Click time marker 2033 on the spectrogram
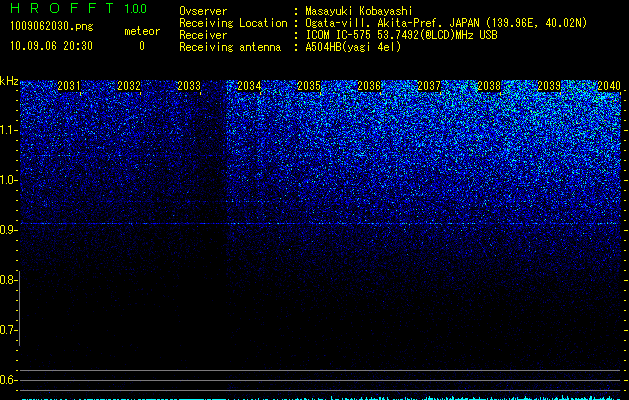The width and height of the screenshot is (629, 400). pyautogui.click(x=189, y=86)
